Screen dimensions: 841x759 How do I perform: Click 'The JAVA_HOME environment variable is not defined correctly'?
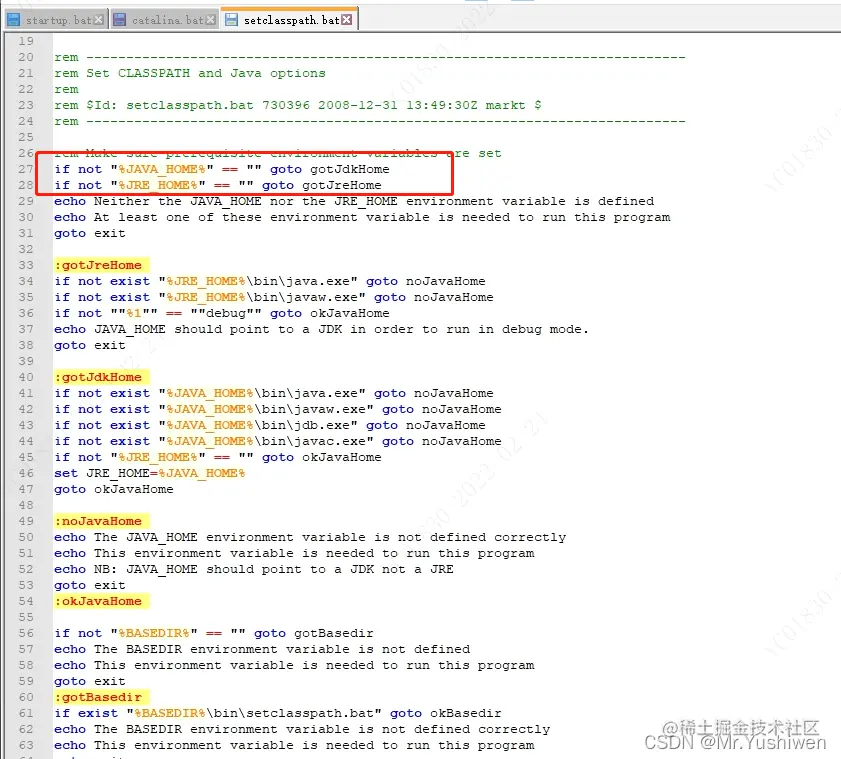(x=330, y=537)
